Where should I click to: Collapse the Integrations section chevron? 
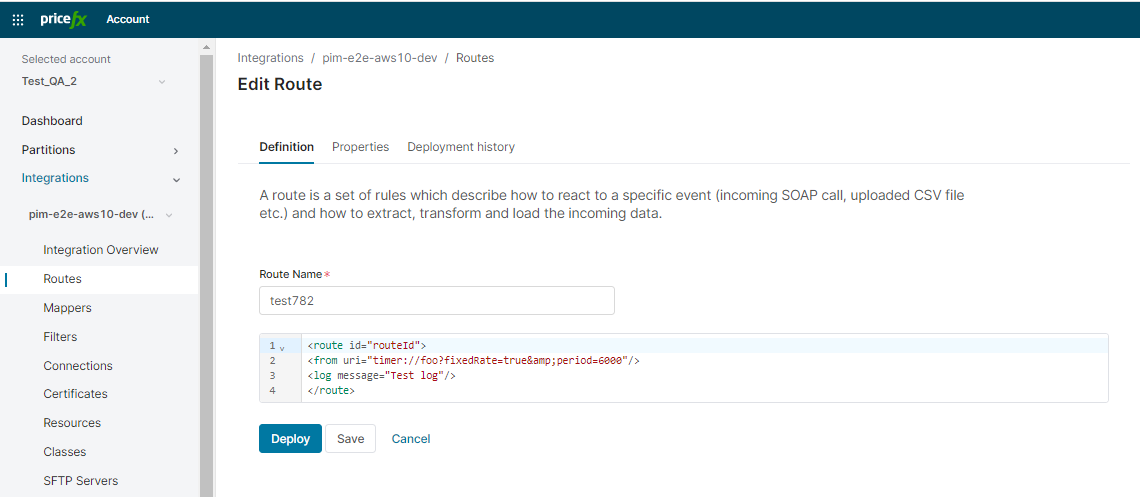[x=176, y=179]
